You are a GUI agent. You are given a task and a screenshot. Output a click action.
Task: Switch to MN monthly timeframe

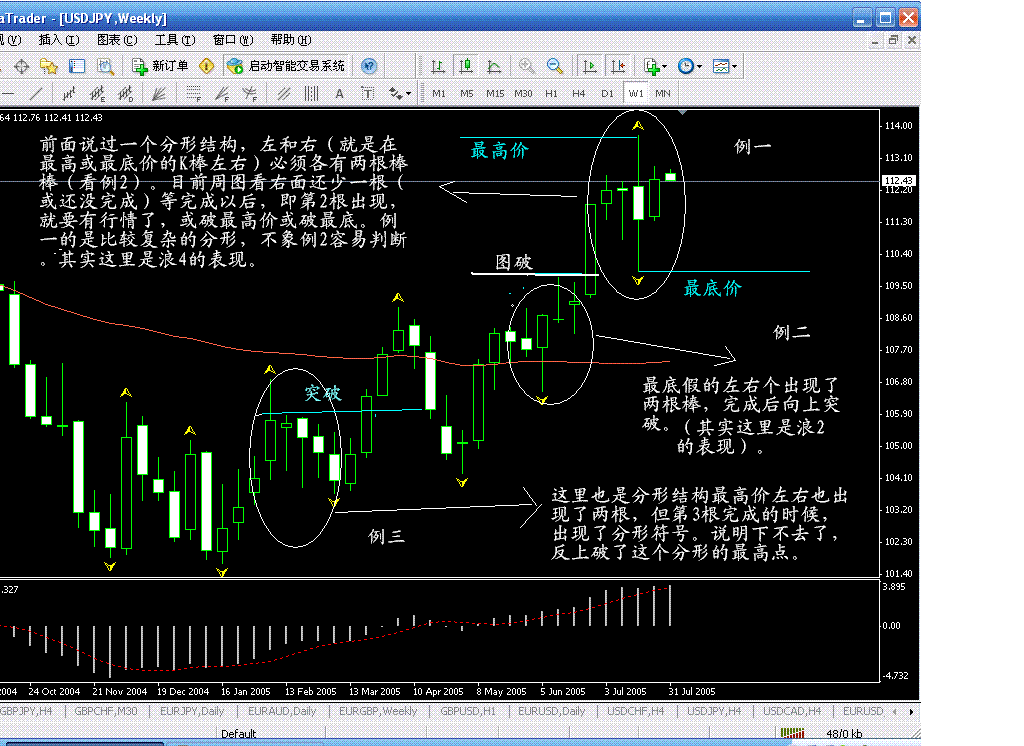point(663,93)
